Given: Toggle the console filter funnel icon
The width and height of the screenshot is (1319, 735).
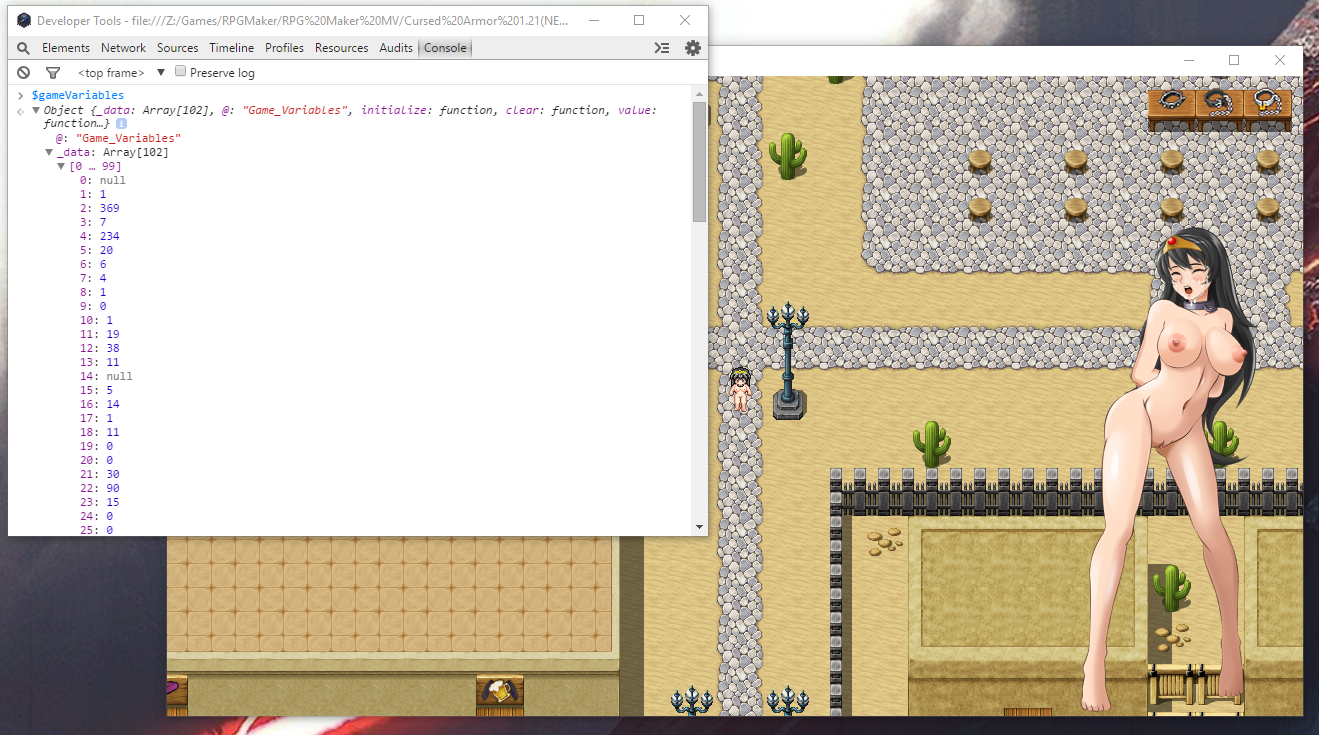Looking at the screenshot, I should (53, 73).
